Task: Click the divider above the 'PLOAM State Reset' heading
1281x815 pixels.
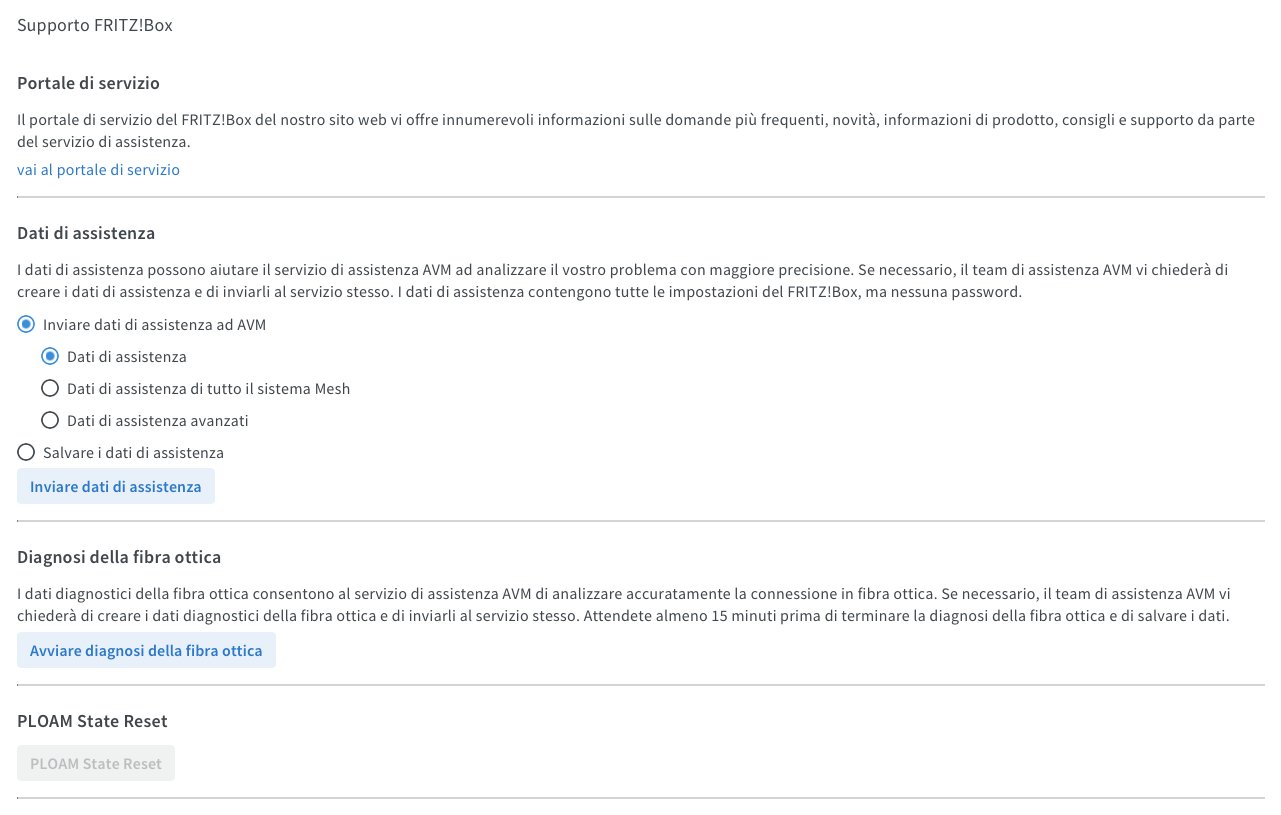Action: pos(640,685)
